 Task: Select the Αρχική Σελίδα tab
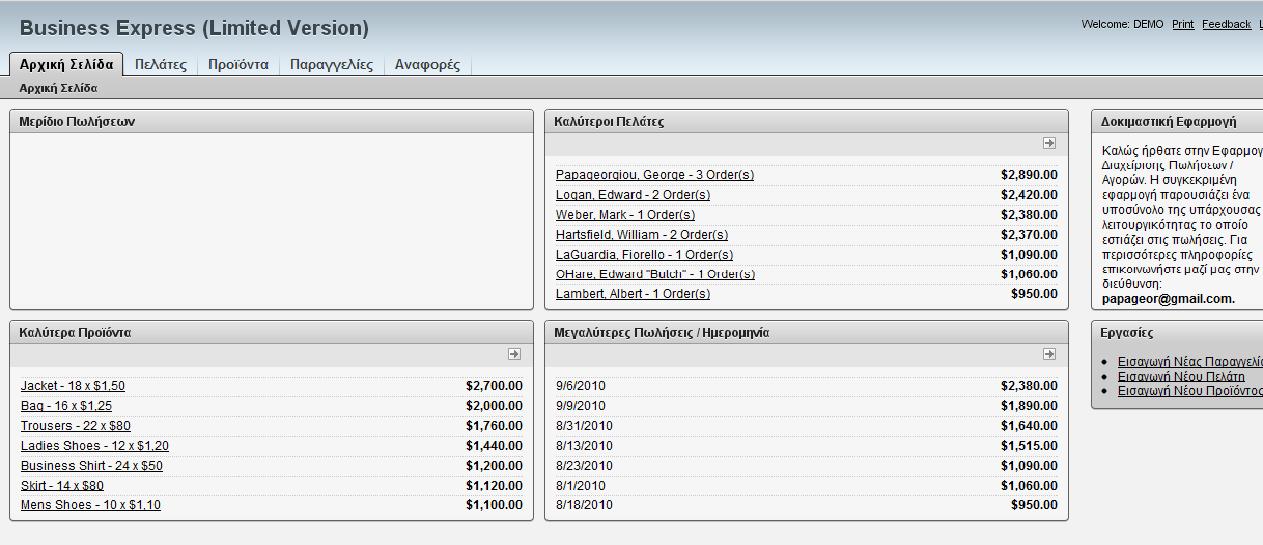click(66, 64)
